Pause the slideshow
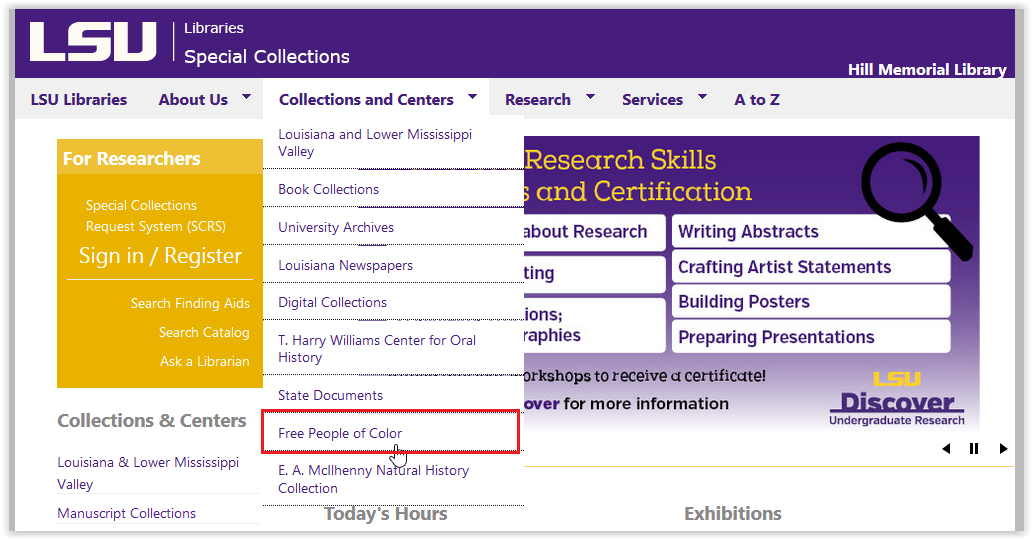Screen dimensions: 1032x539 (x=974, y=449)
